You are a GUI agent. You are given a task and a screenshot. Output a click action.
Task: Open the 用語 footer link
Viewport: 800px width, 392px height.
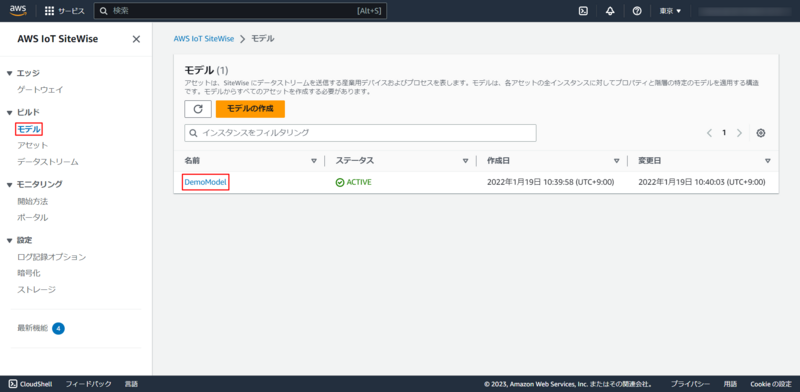pos(730,384)
